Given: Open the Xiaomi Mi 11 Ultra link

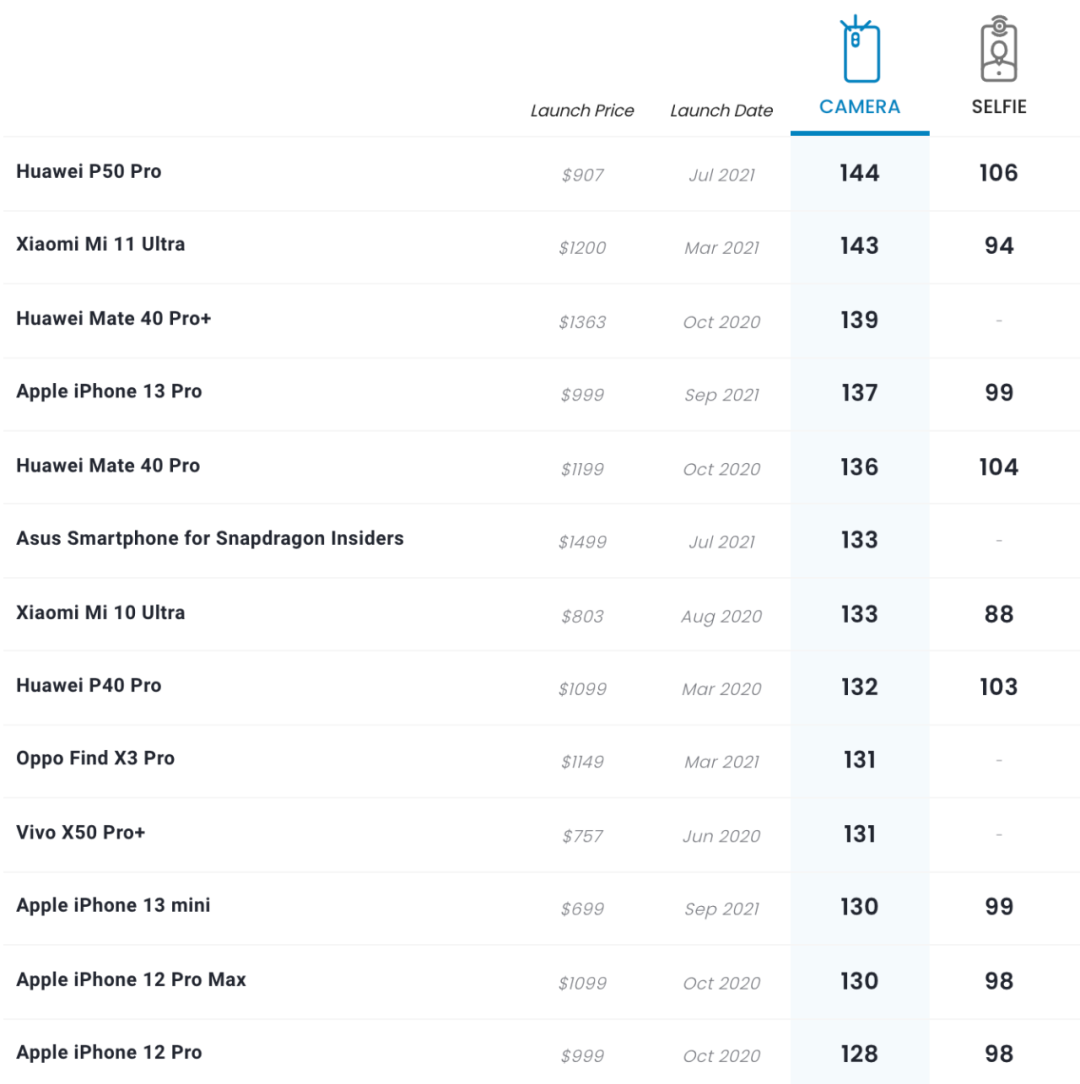Looking at the screenshot, I should [x=100, y=244].
